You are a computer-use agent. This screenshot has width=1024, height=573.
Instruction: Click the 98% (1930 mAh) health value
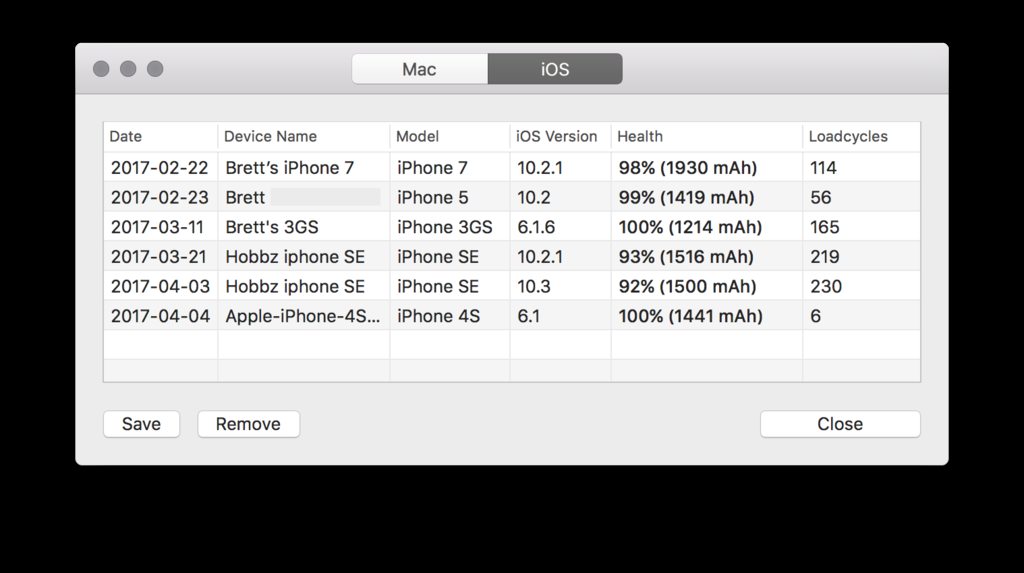[x=688, y=168]
